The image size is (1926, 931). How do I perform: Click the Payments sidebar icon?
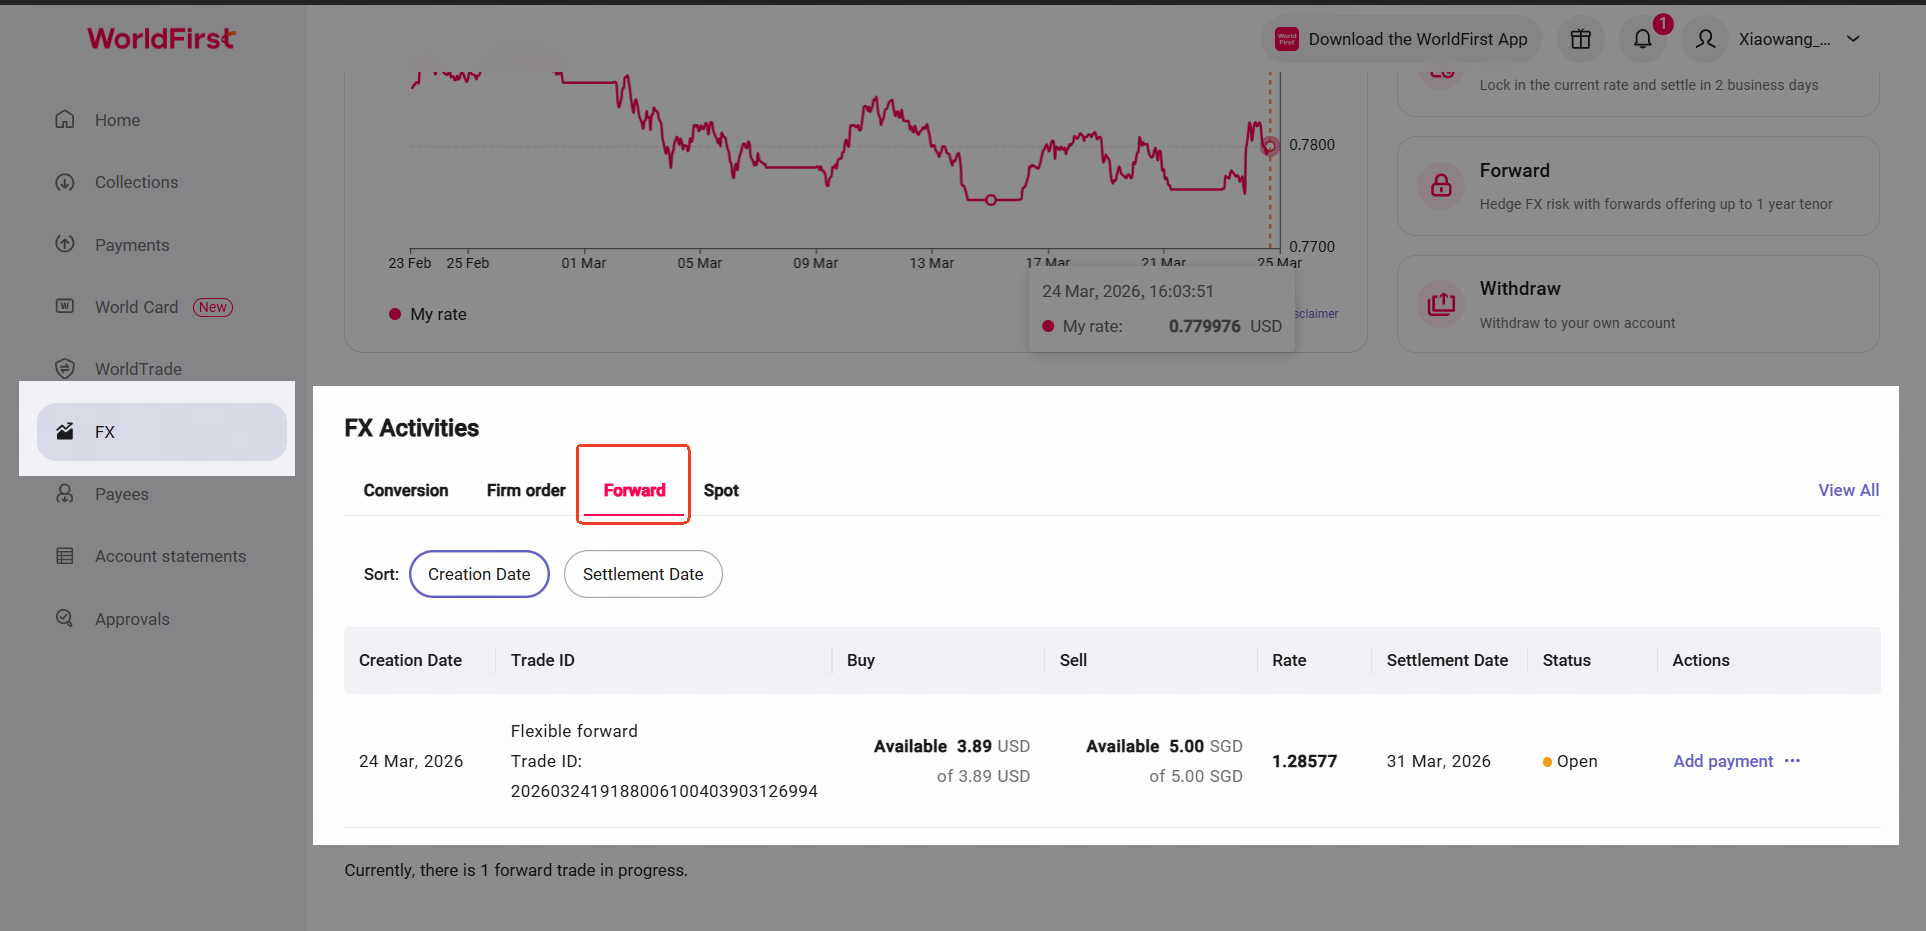pyautogui.click(x=65, y=244)
